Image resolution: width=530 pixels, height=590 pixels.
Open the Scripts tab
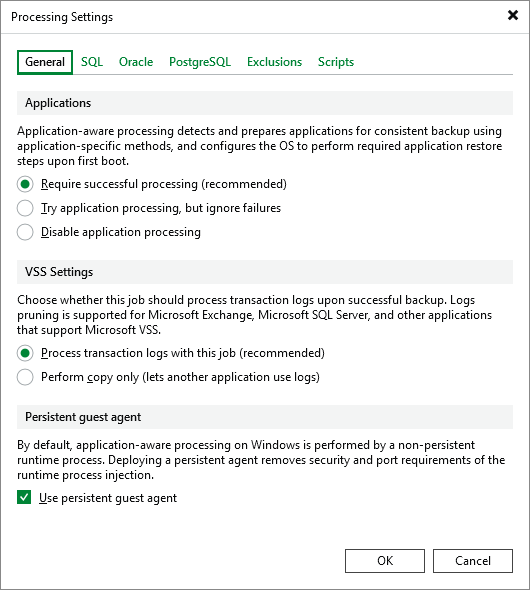click(336, 62)
